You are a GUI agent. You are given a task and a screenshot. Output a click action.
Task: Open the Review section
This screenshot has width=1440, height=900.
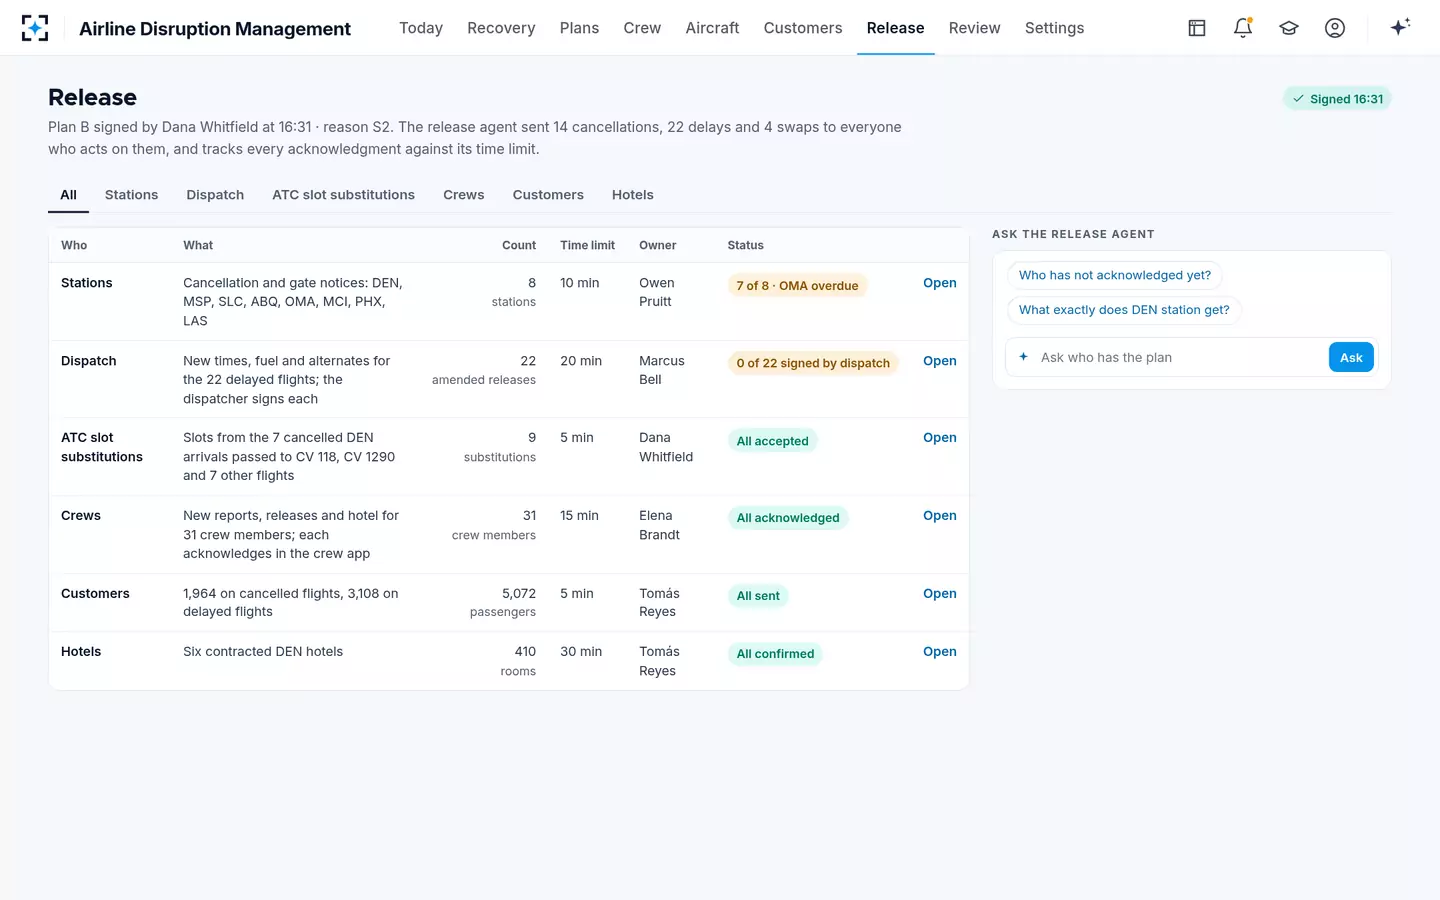[974, 28]
